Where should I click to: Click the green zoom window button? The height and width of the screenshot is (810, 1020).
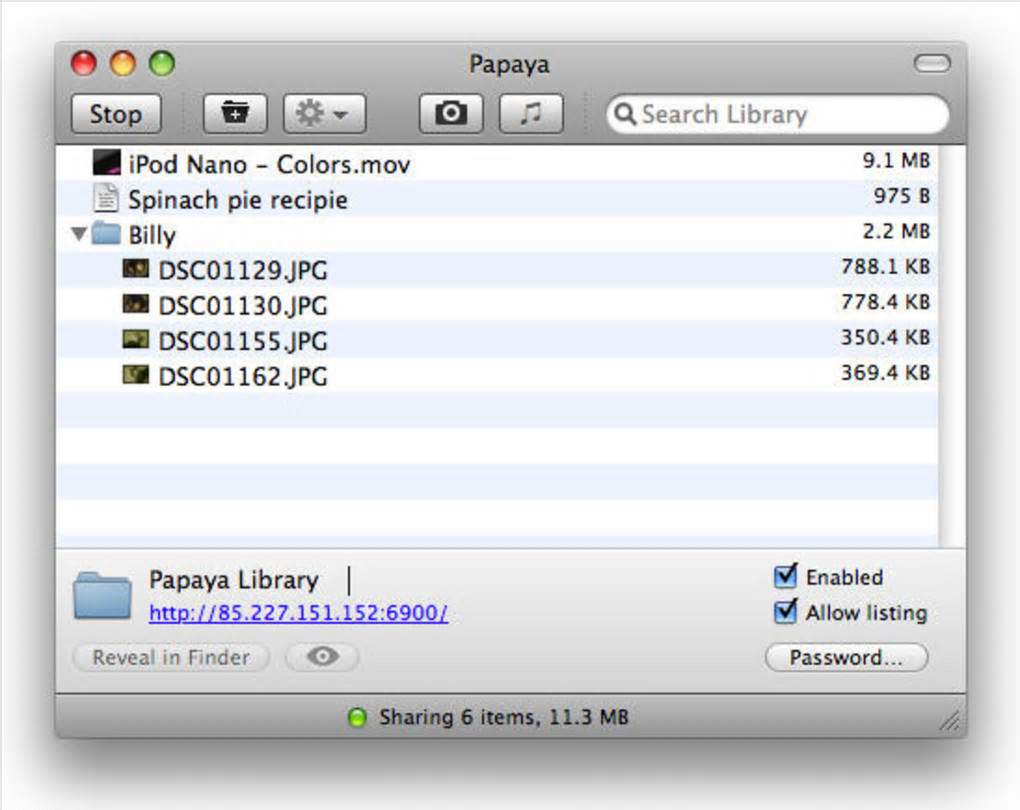click(162, 63)
